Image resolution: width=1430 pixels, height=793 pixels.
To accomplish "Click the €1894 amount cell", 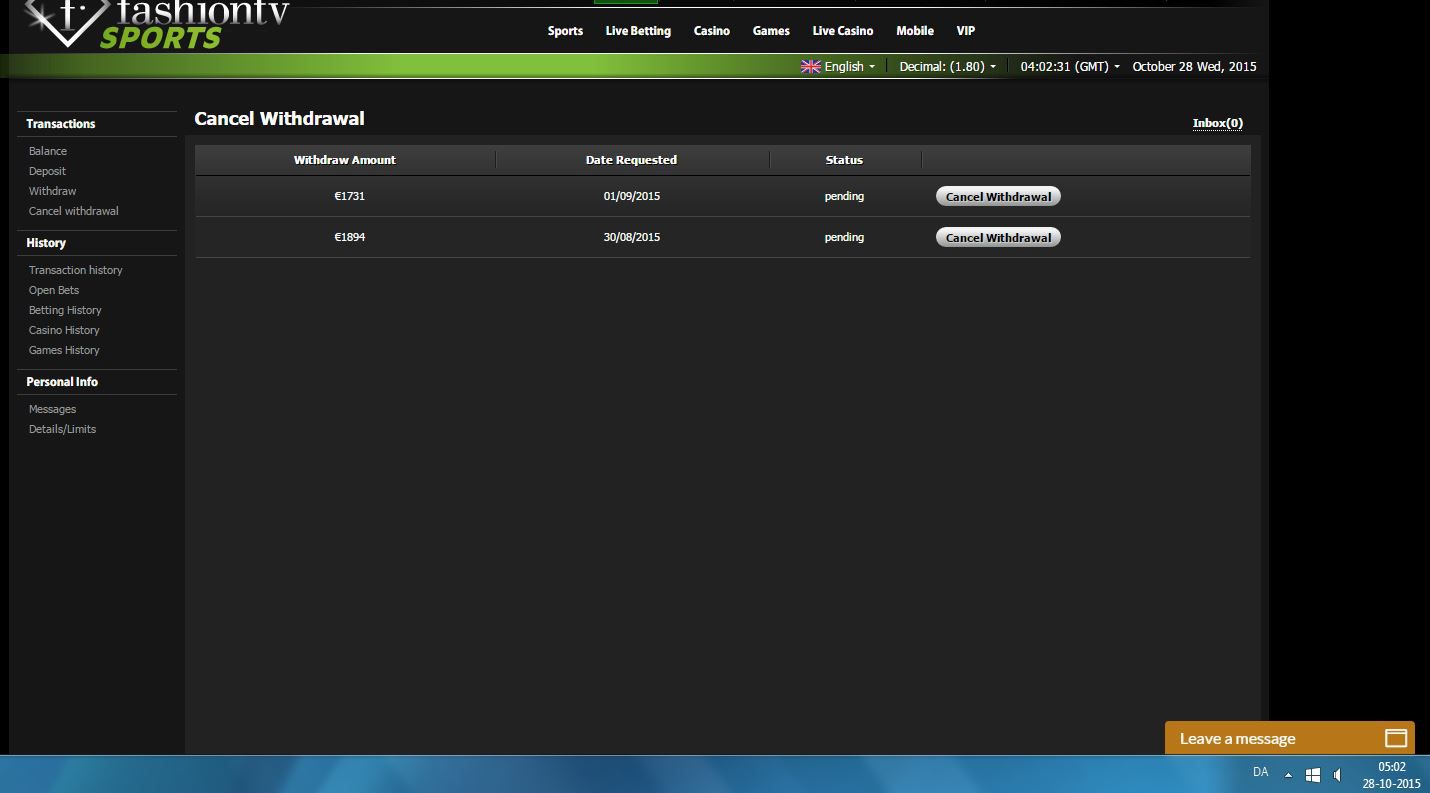I will (350, 237).
